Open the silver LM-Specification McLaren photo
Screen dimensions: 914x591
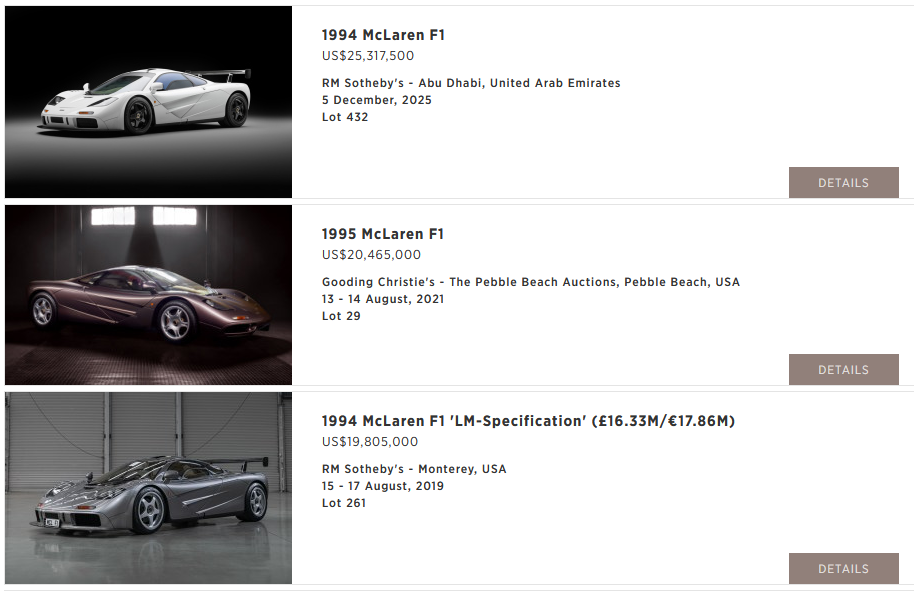coord(148,488)
